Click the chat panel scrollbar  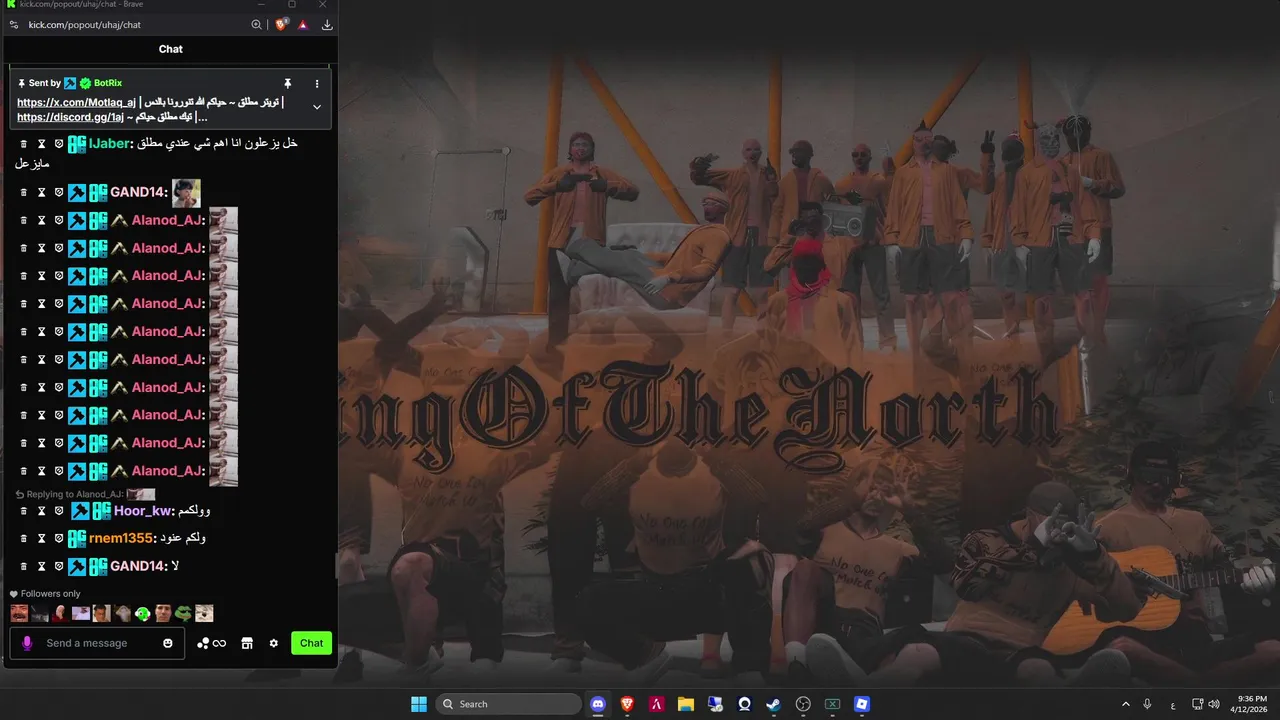335,568
